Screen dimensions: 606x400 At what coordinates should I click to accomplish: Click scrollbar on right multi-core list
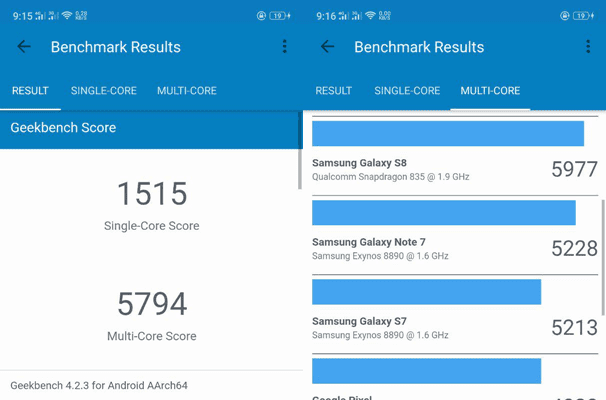[603, 257]
